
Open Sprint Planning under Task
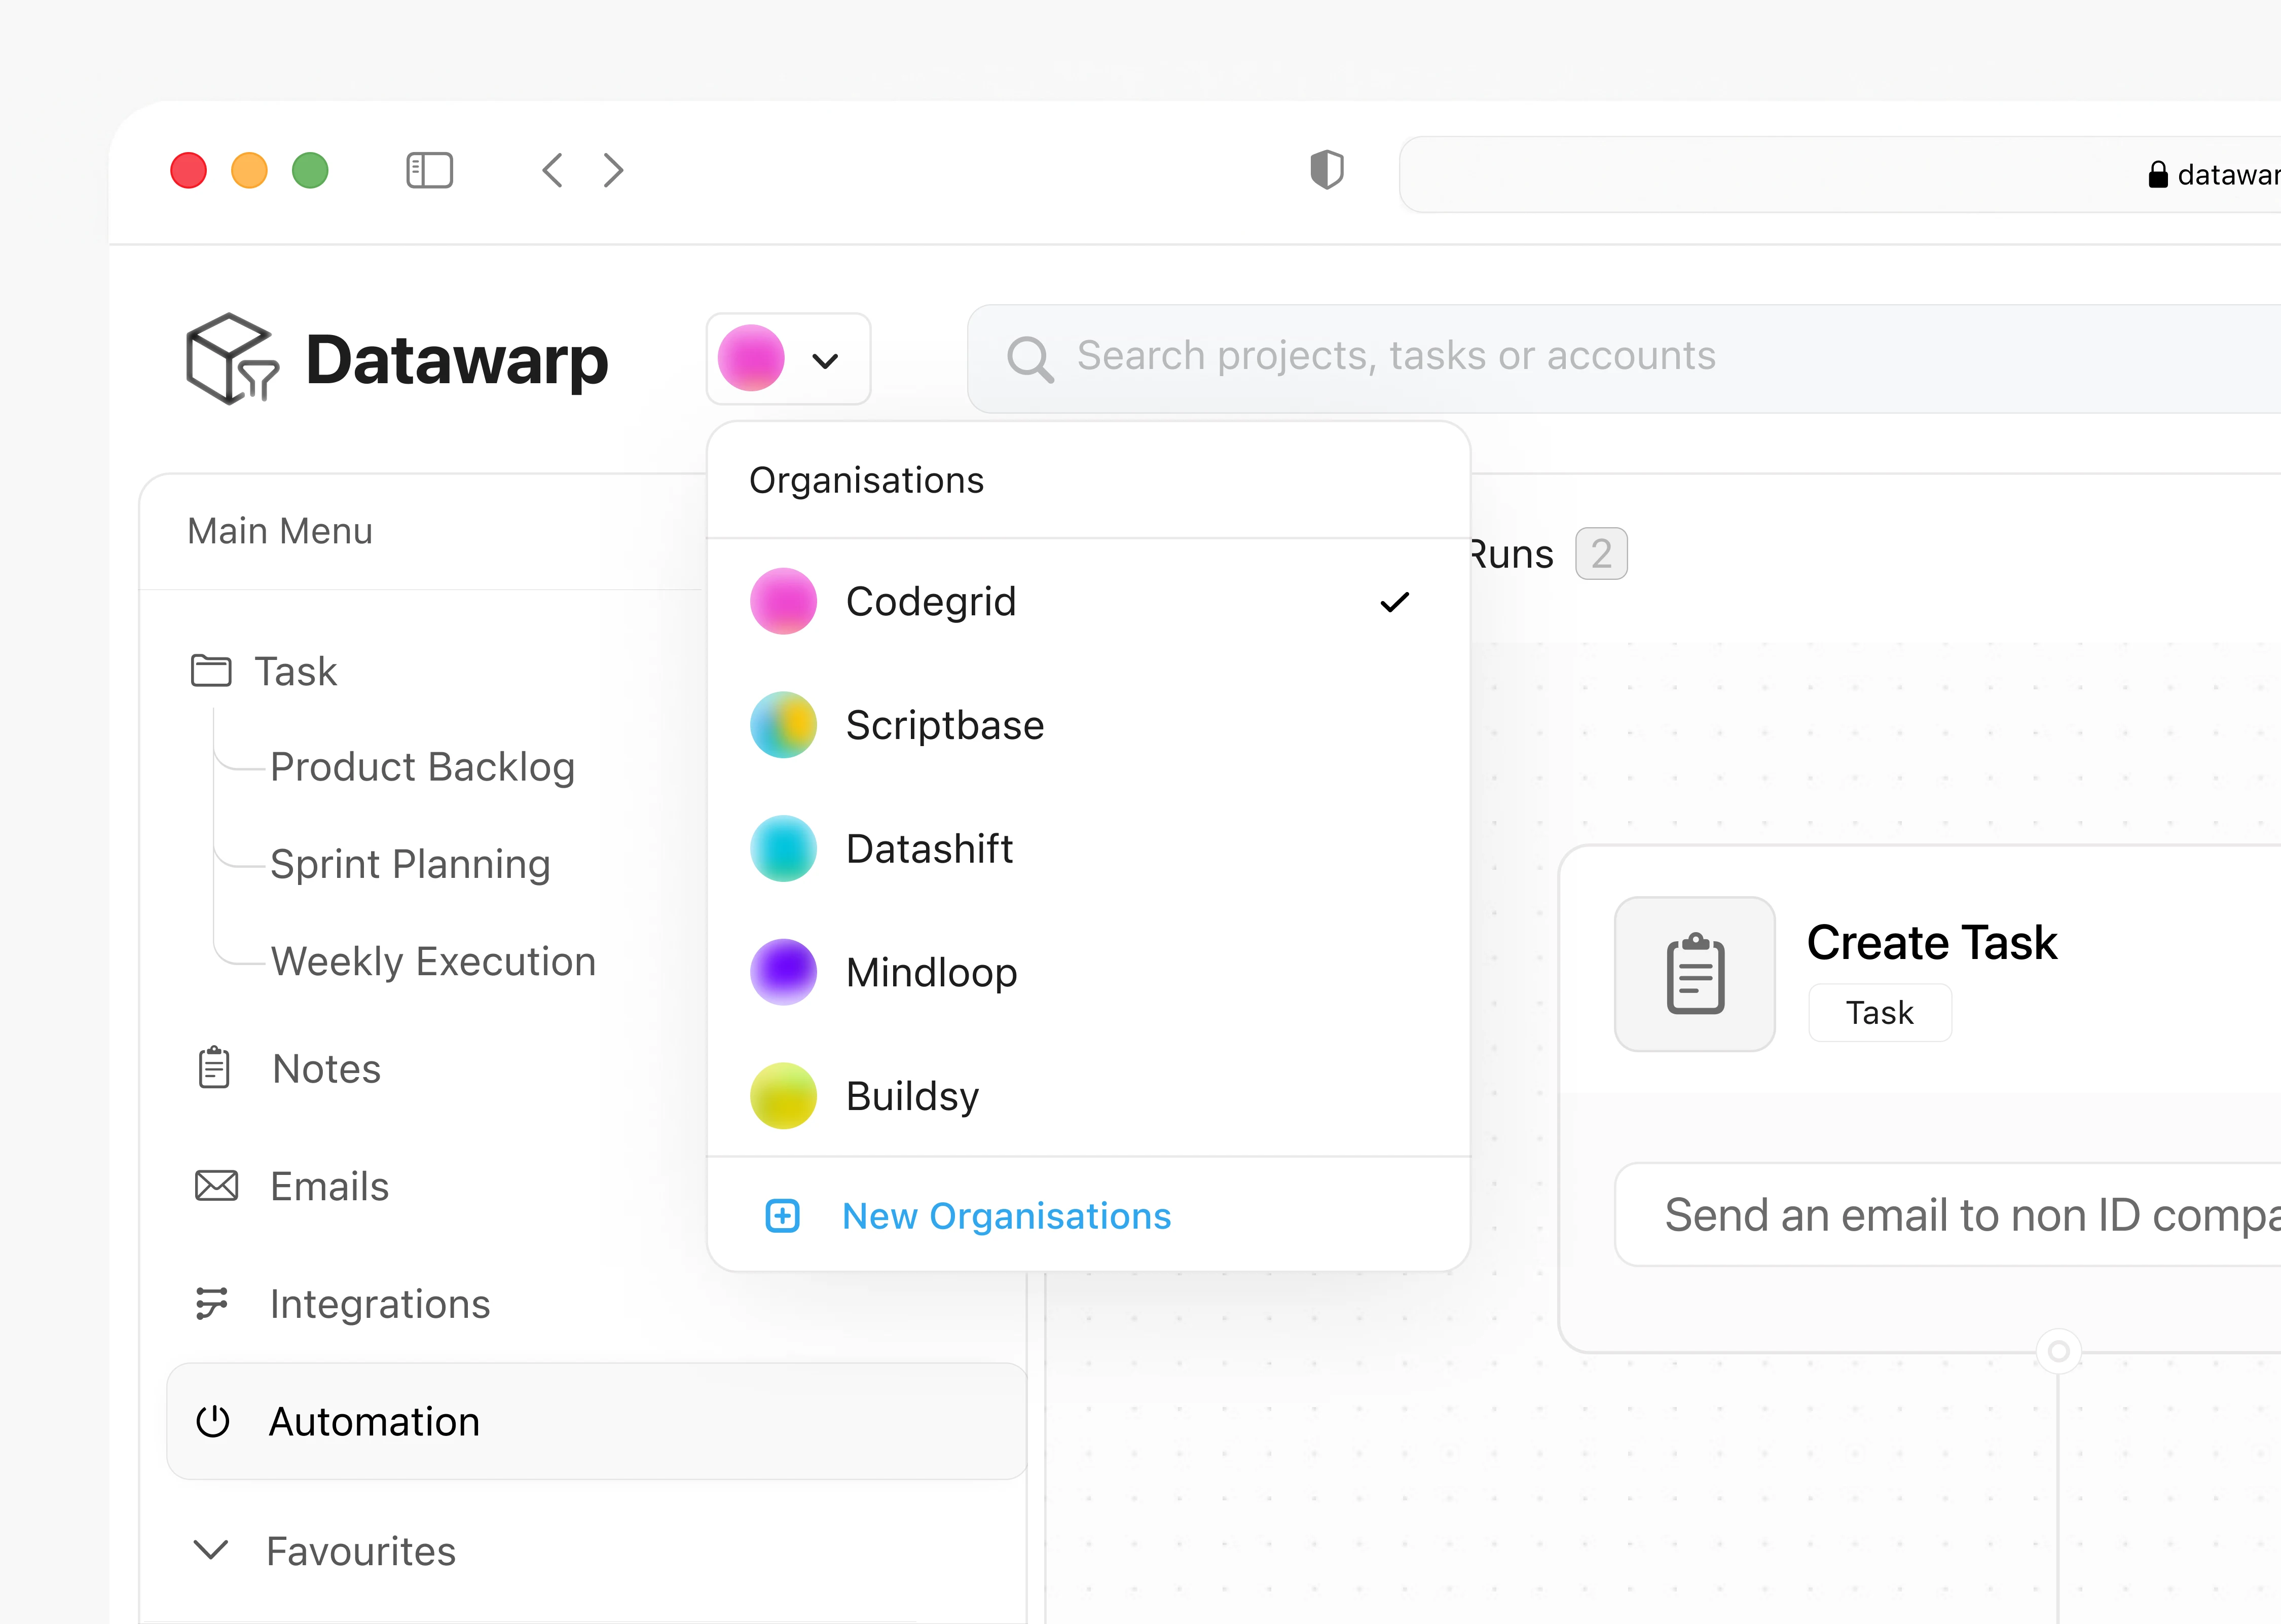[410, 864]
